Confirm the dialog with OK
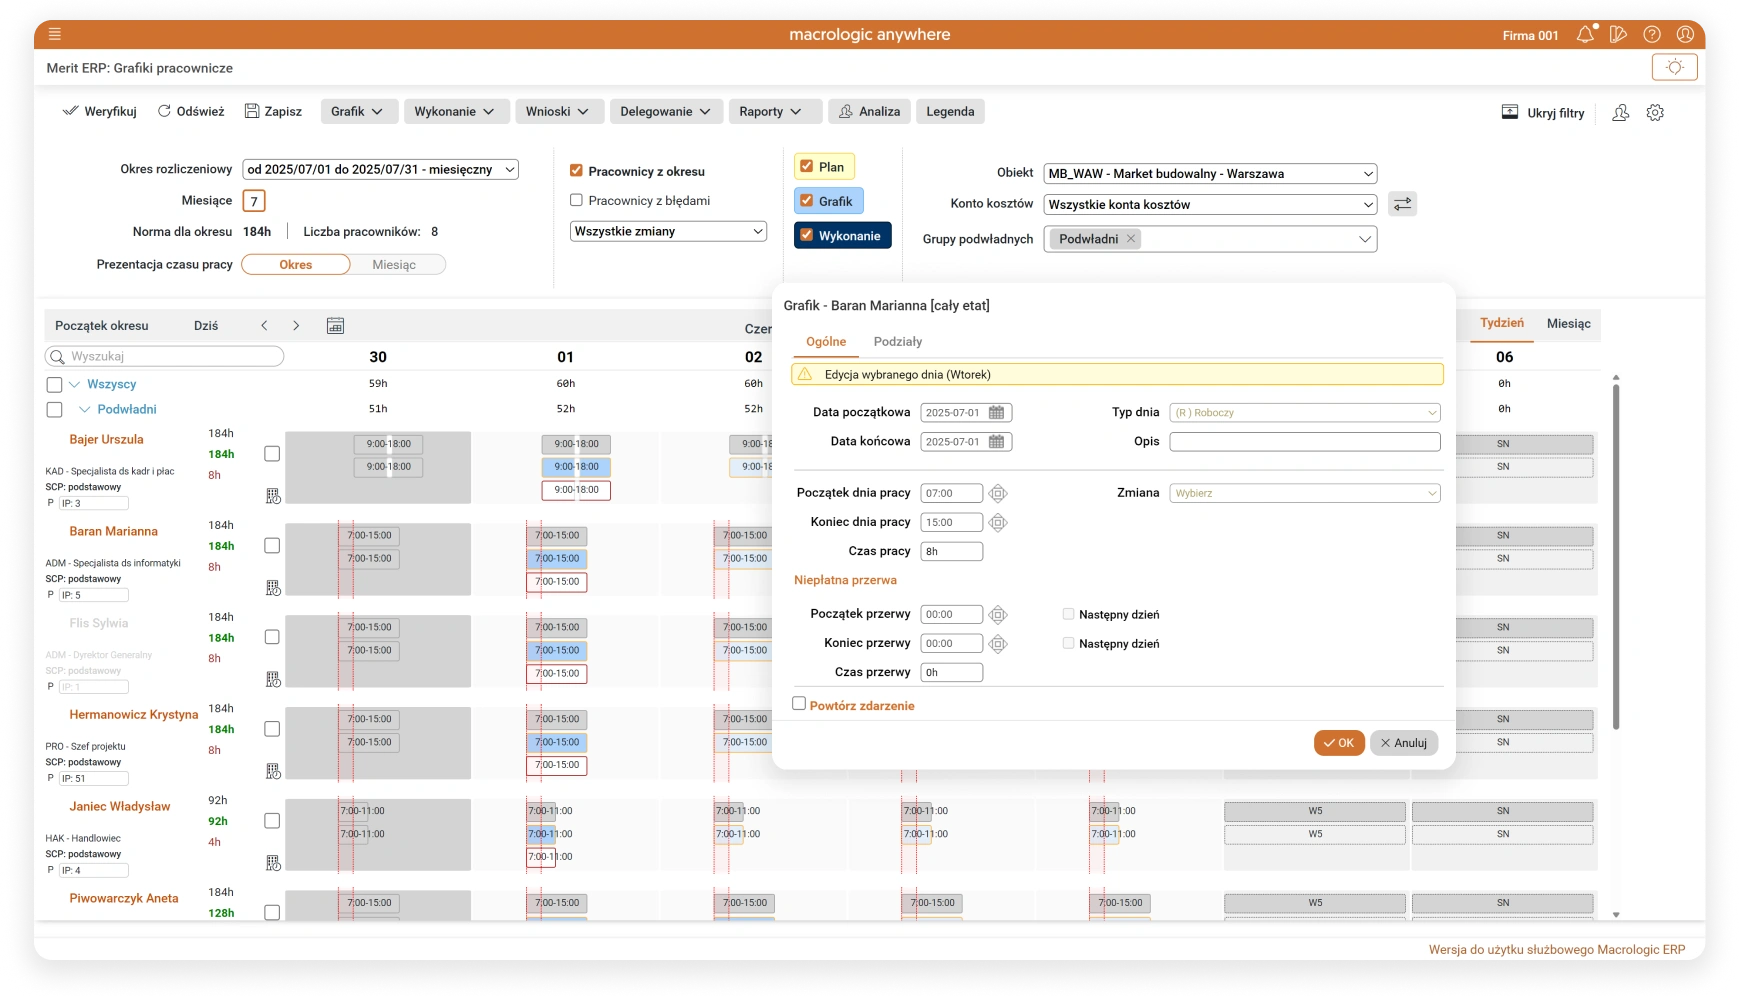The width and height of the screenshot is (1740, 996). [x=1338, y=743]
